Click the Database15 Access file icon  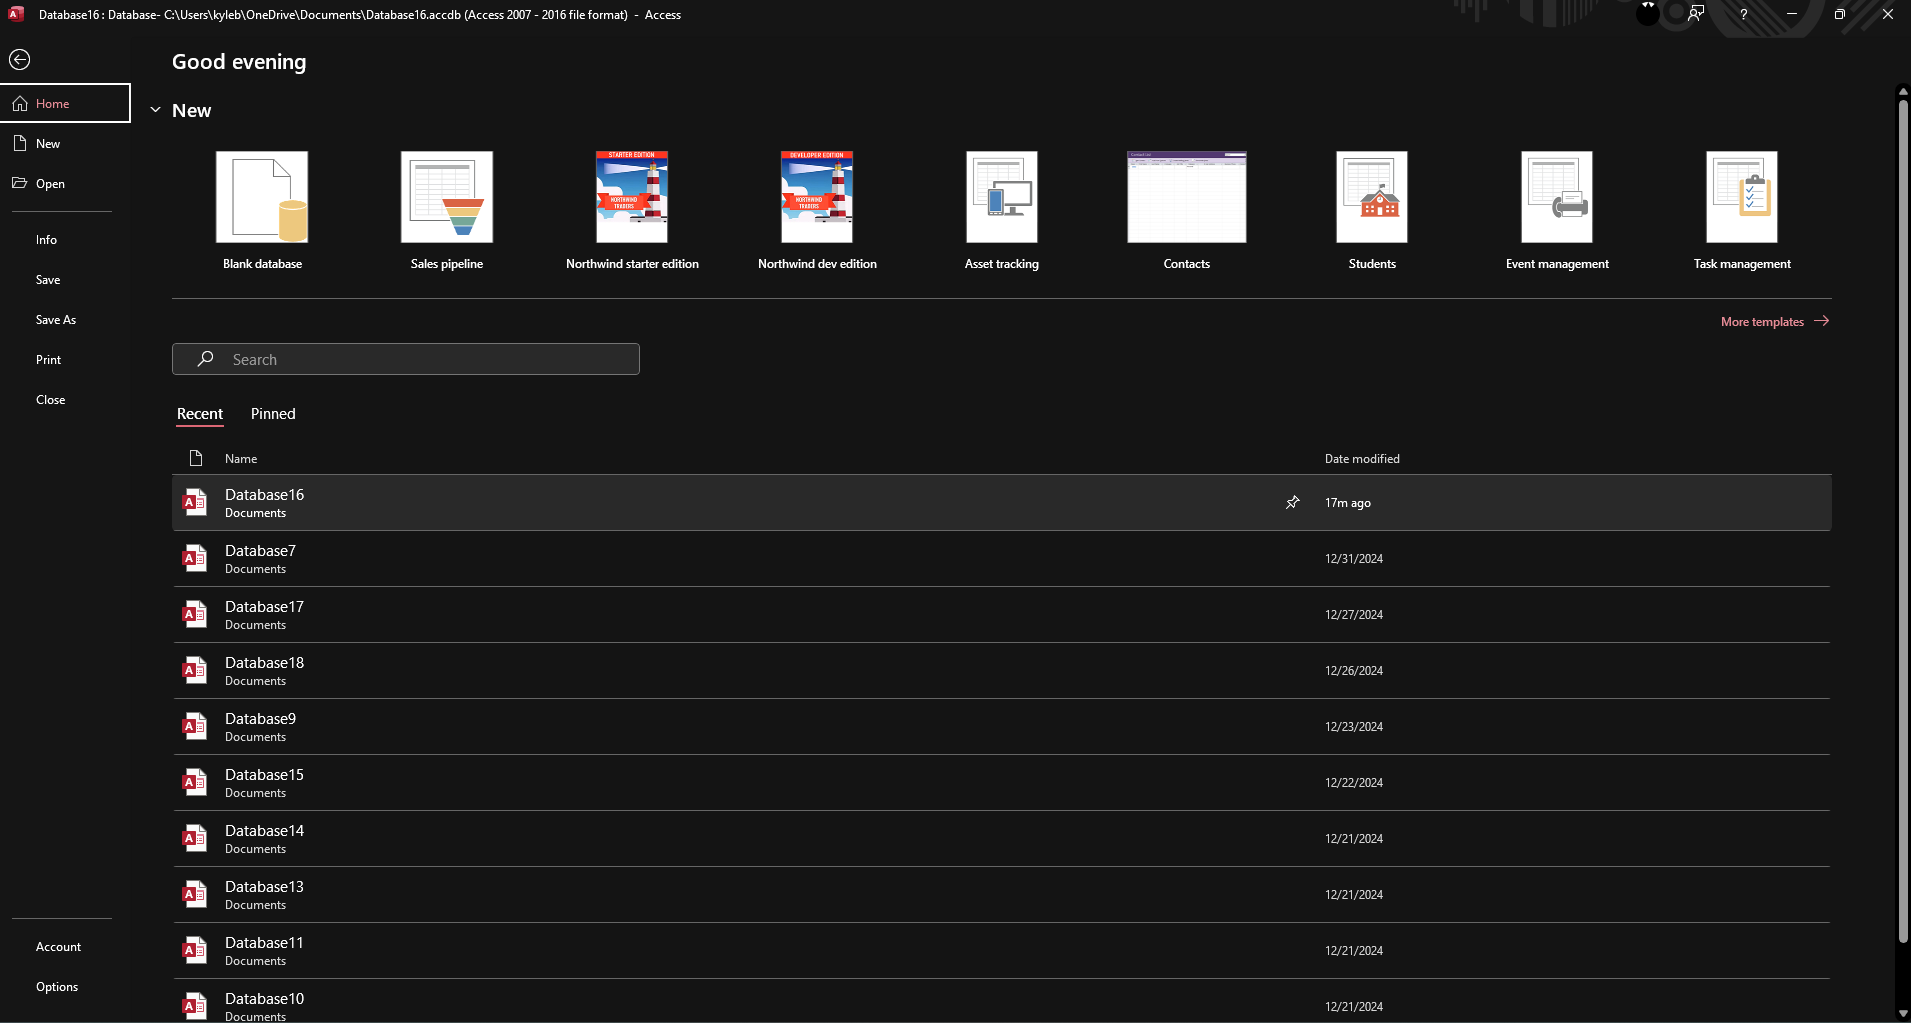click(x=195, y=782)
